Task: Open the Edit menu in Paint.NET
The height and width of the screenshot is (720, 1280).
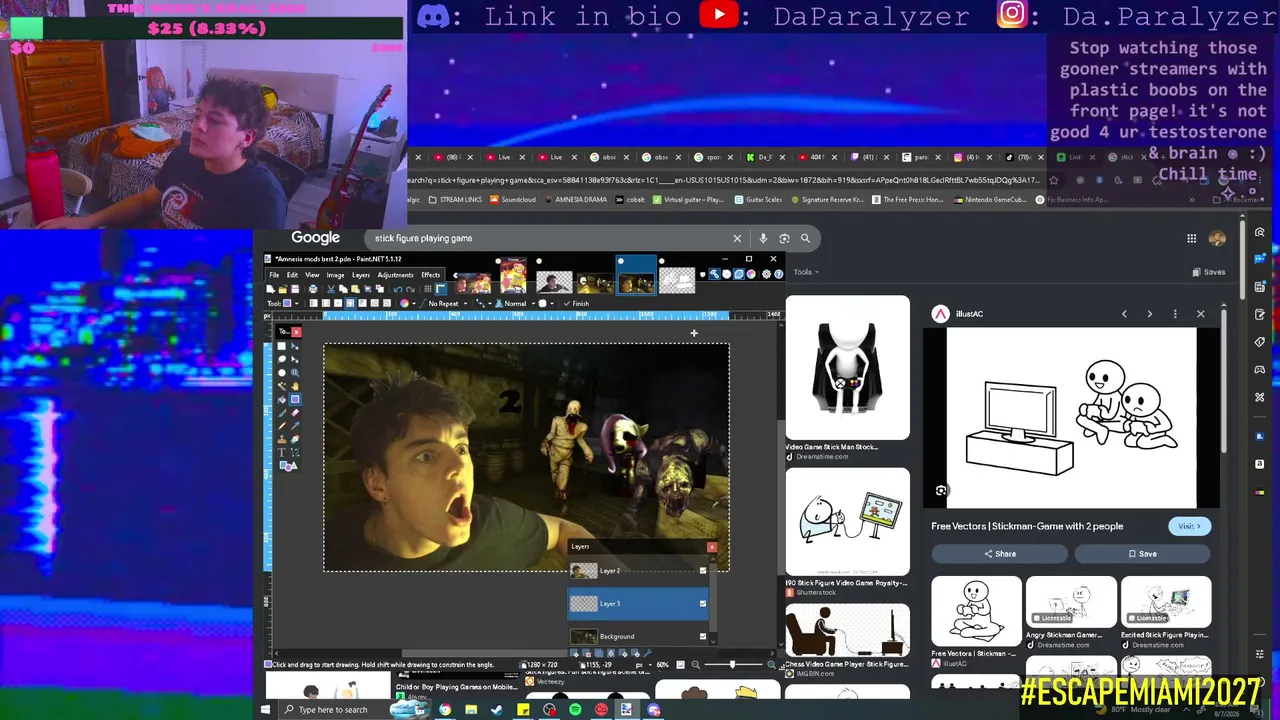Action: (292, 275)
